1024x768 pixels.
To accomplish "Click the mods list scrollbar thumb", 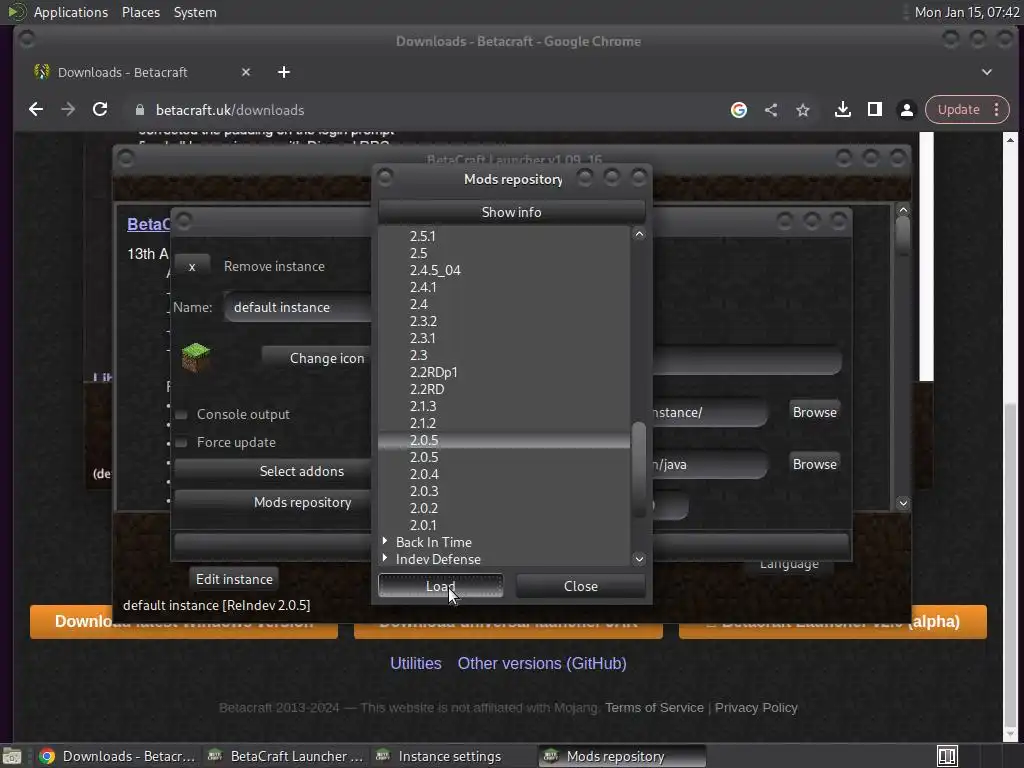I will coord(639,468).
